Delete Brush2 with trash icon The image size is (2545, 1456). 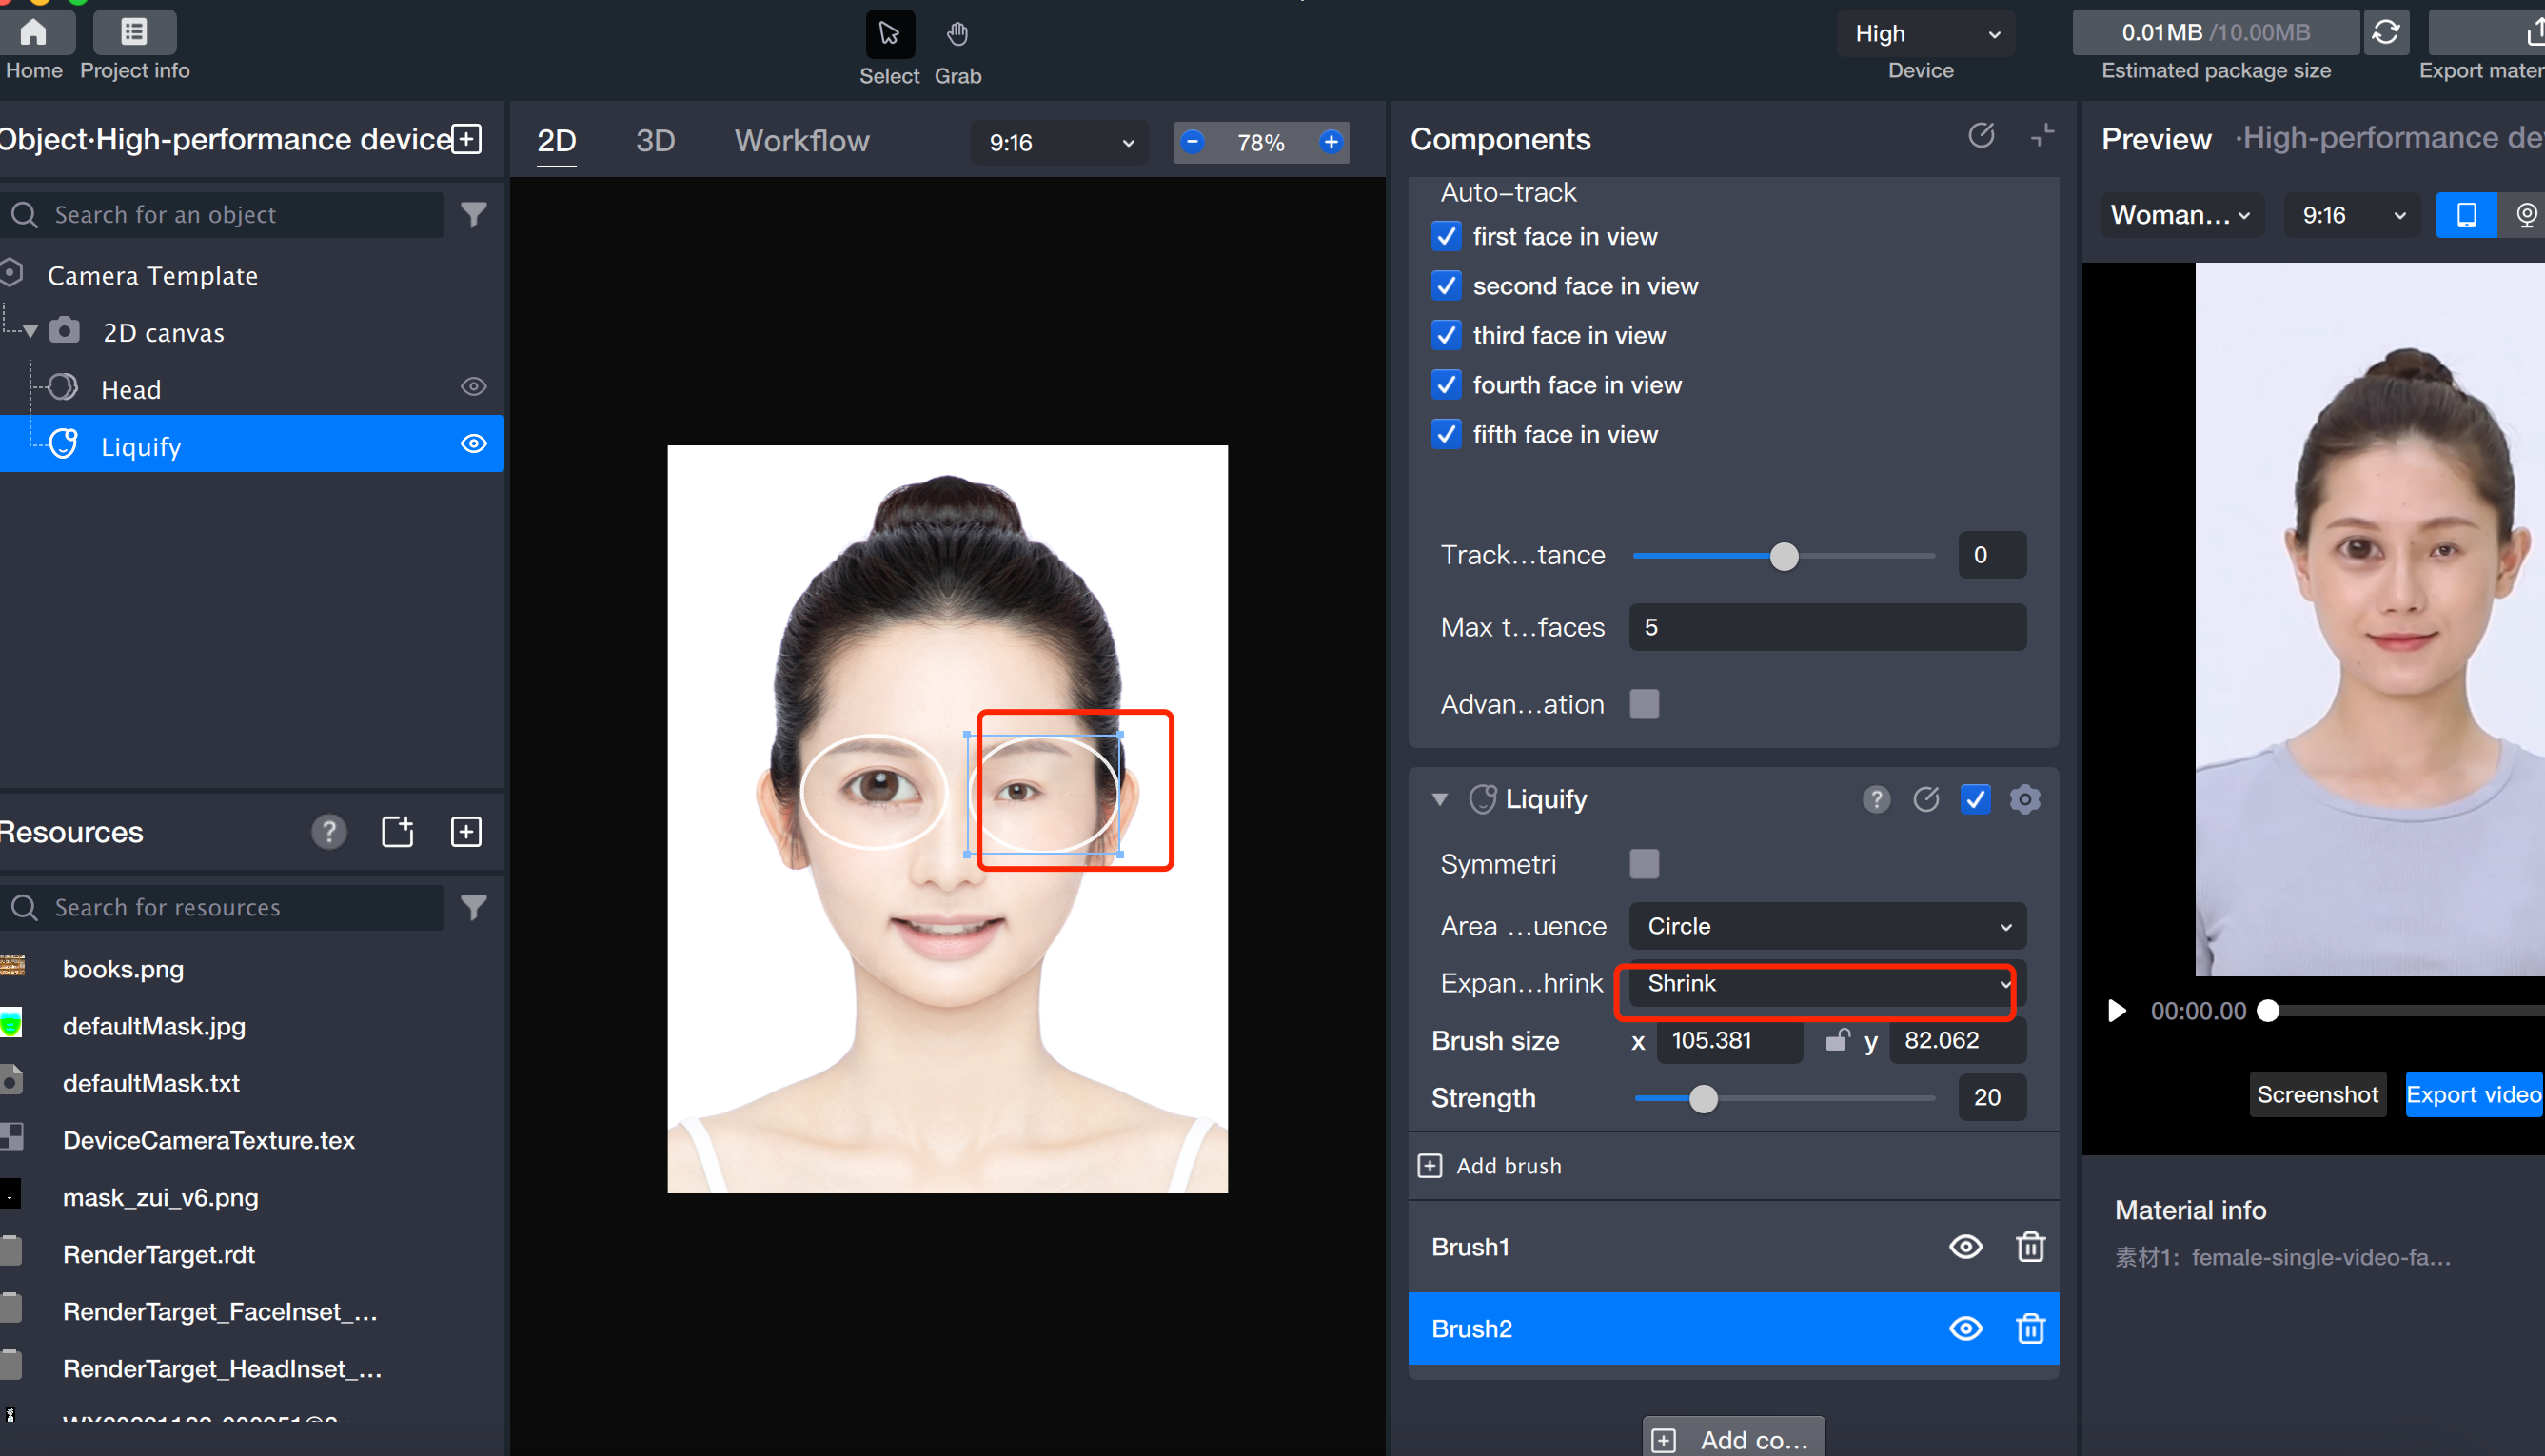coord(2030,1328)
